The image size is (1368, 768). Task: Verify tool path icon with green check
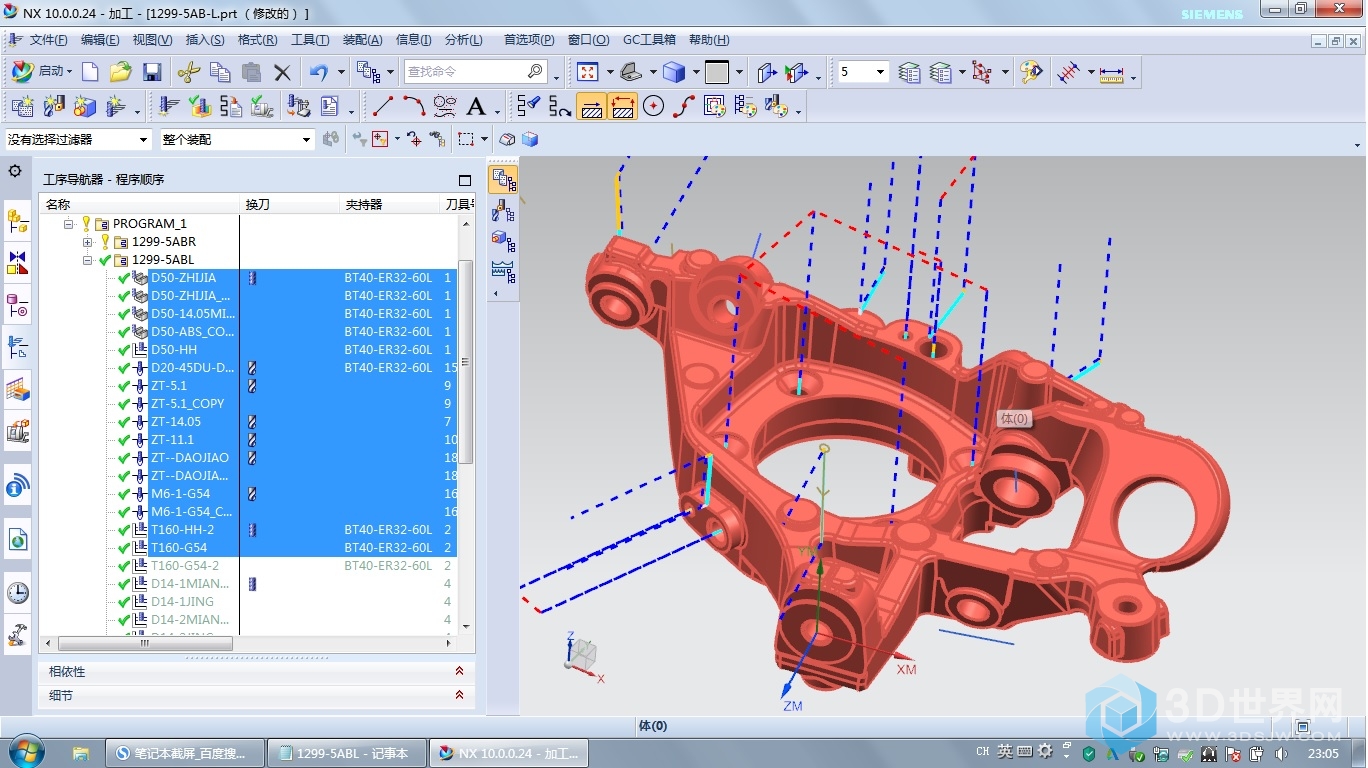click(x=200, y=106)
